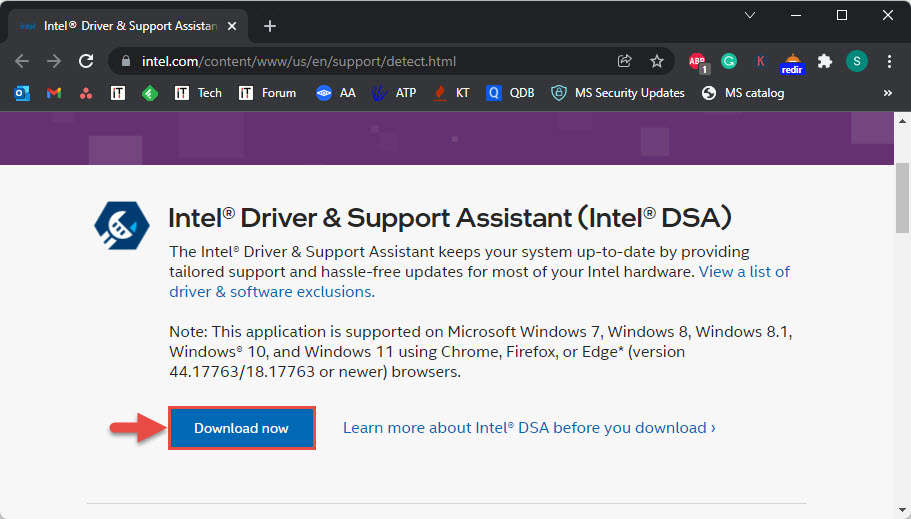Screen dimensions: 911x519
Task: Open the tab search dropdown arrow
Action: 750,16
